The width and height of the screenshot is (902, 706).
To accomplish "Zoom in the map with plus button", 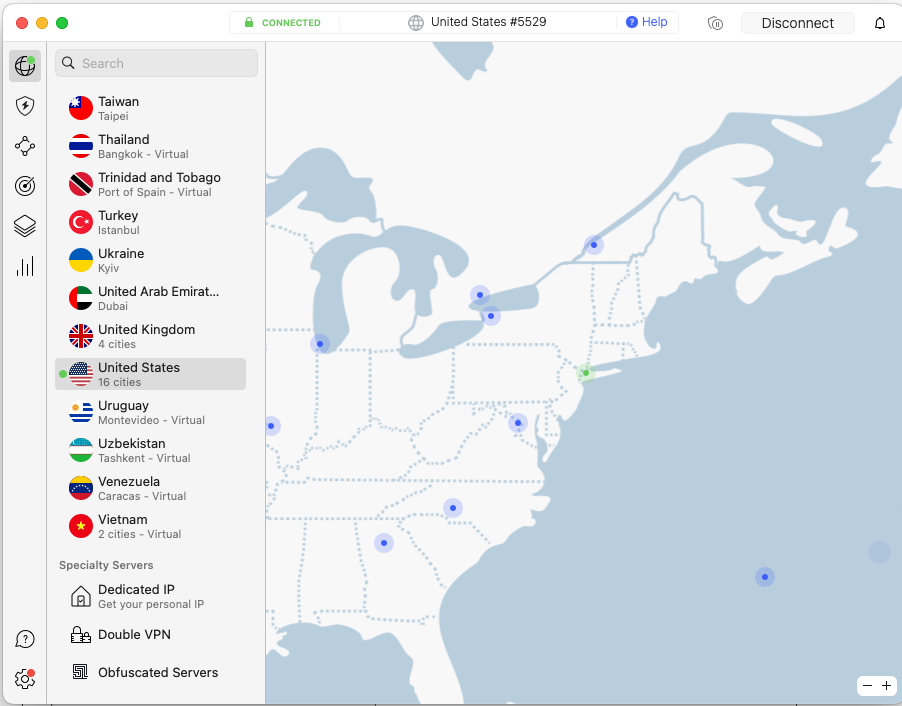I will [886, 685].
